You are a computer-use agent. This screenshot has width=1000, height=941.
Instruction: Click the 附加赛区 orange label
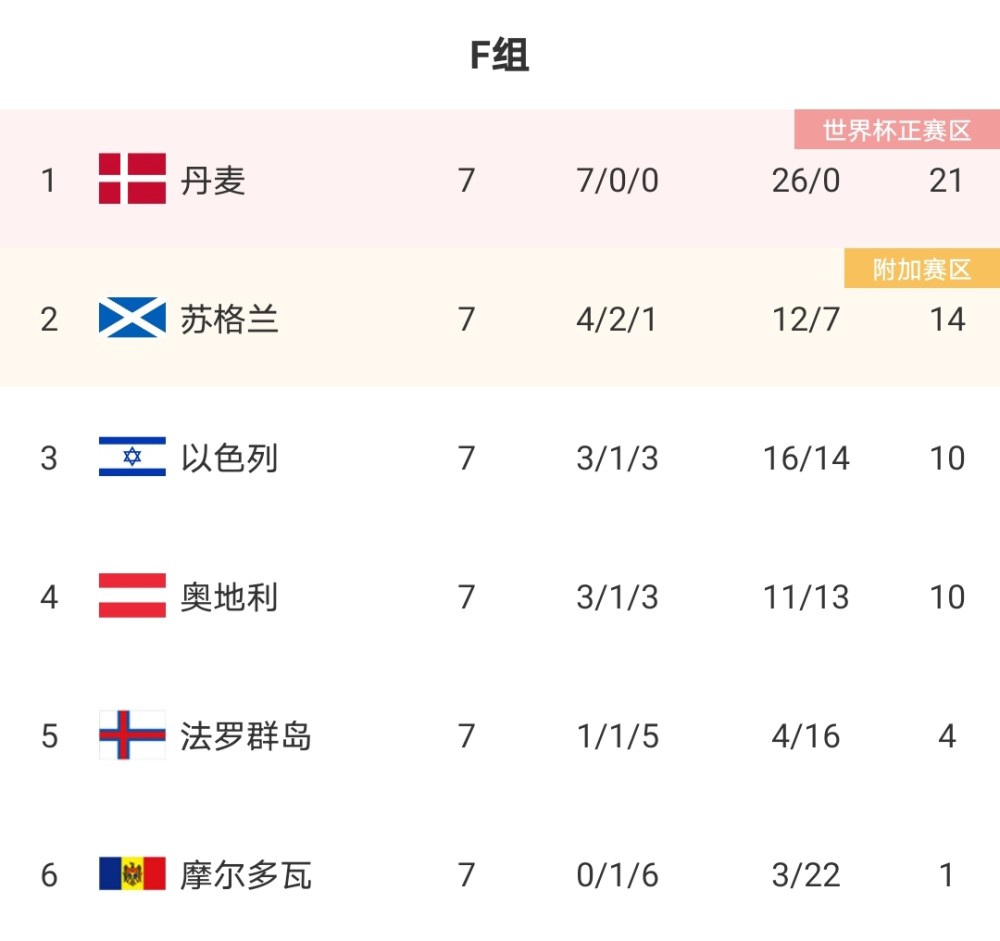pyautogui.click(x=922, y=269)
